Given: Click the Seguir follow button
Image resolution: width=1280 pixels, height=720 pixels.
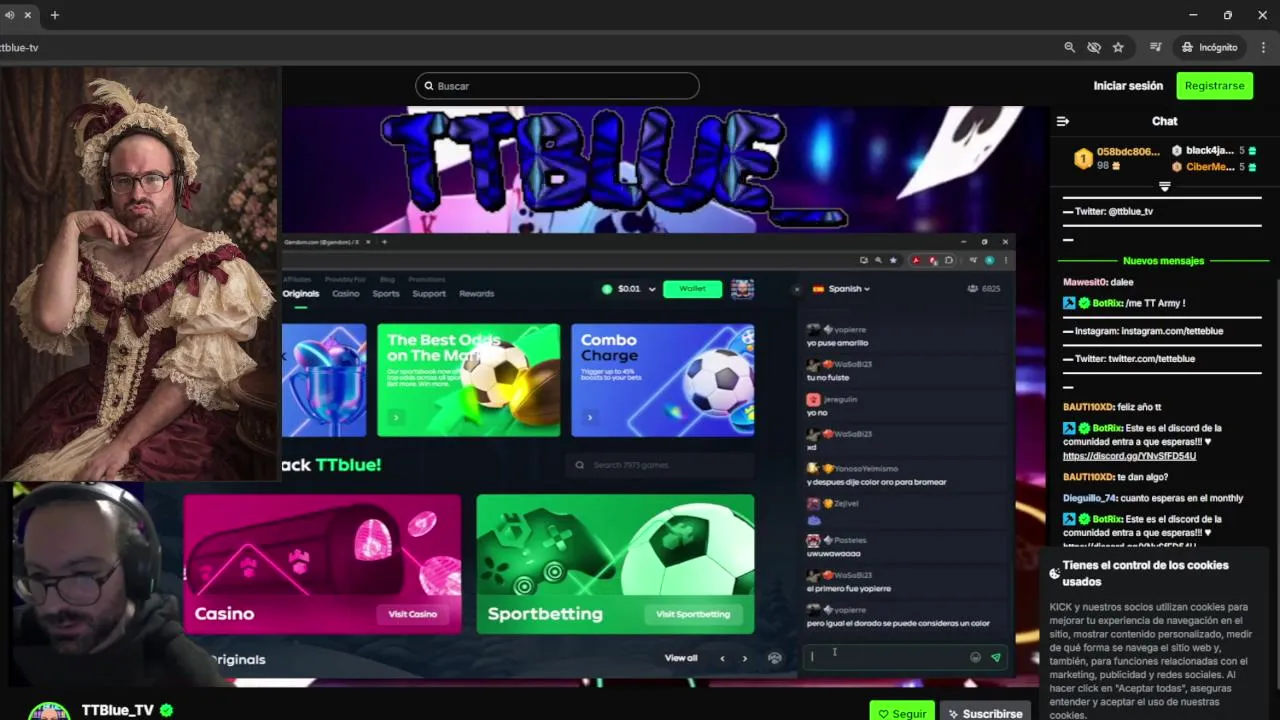Looking at the screenshot, I should tap(902, 713).
